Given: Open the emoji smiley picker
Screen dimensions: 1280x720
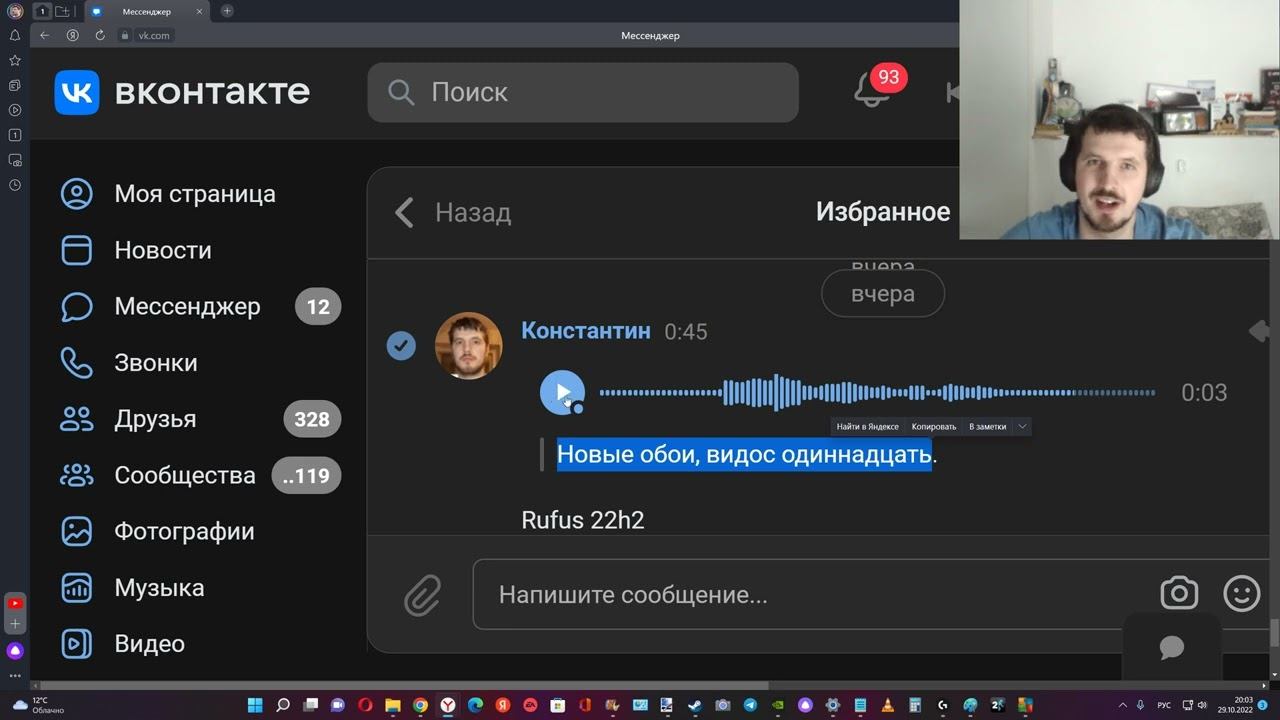Looking at the screenshot, I should tap(1242, 594).
